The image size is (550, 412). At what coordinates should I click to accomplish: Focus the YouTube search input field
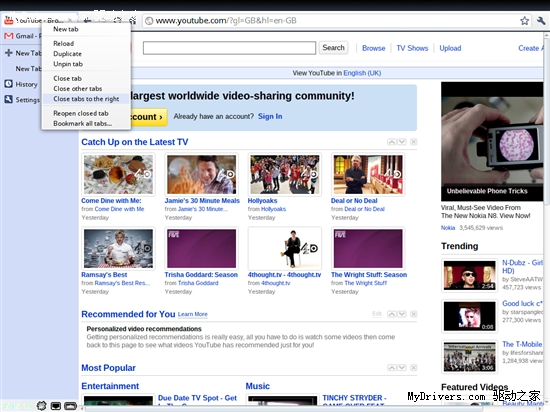pyautogui.click(x=229, y=48)
